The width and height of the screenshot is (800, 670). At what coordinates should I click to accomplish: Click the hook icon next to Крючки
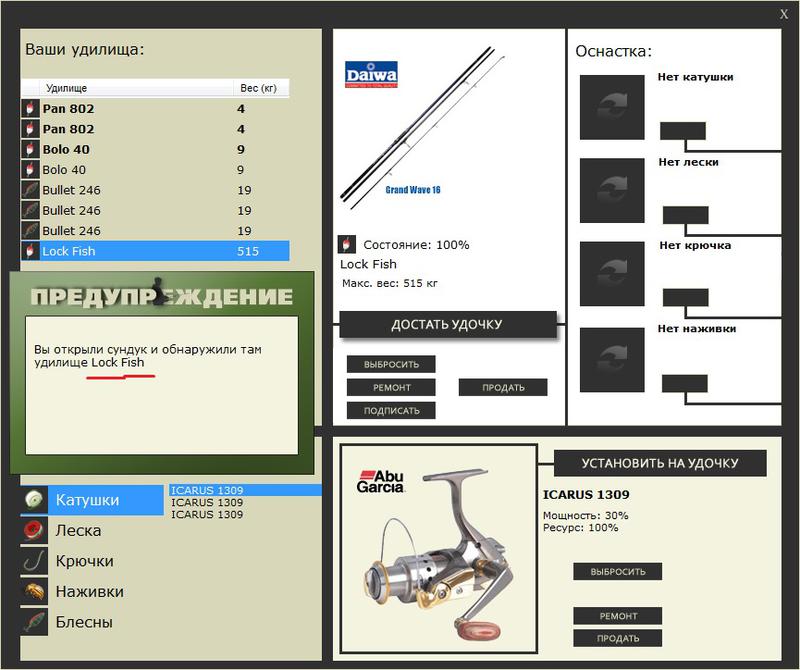pyautogui.click(x=34, y=561)
